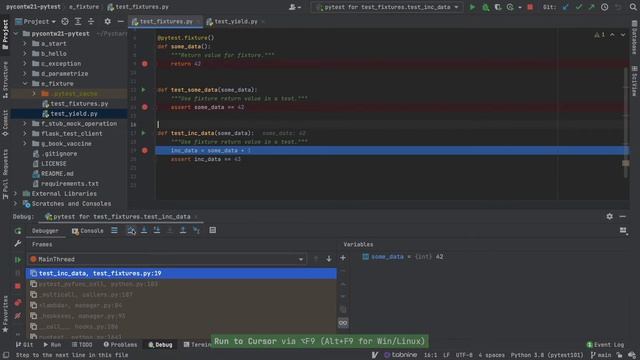Image resolution: width=640 pixels, height=360 pixels.
Task: Open the Project view dropdown
Action: coord(36,21)
